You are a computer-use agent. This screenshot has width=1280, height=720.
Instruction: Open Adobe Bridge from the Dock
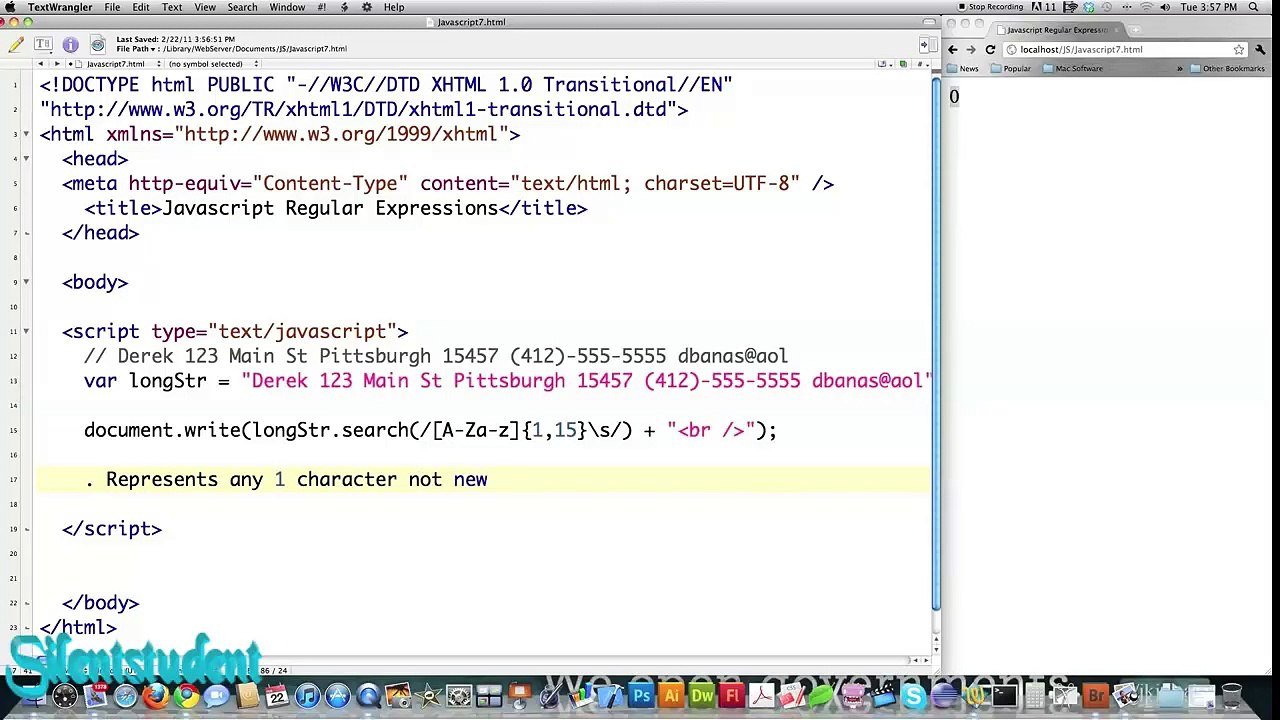pyautogui.click(x=1095, y=695)
